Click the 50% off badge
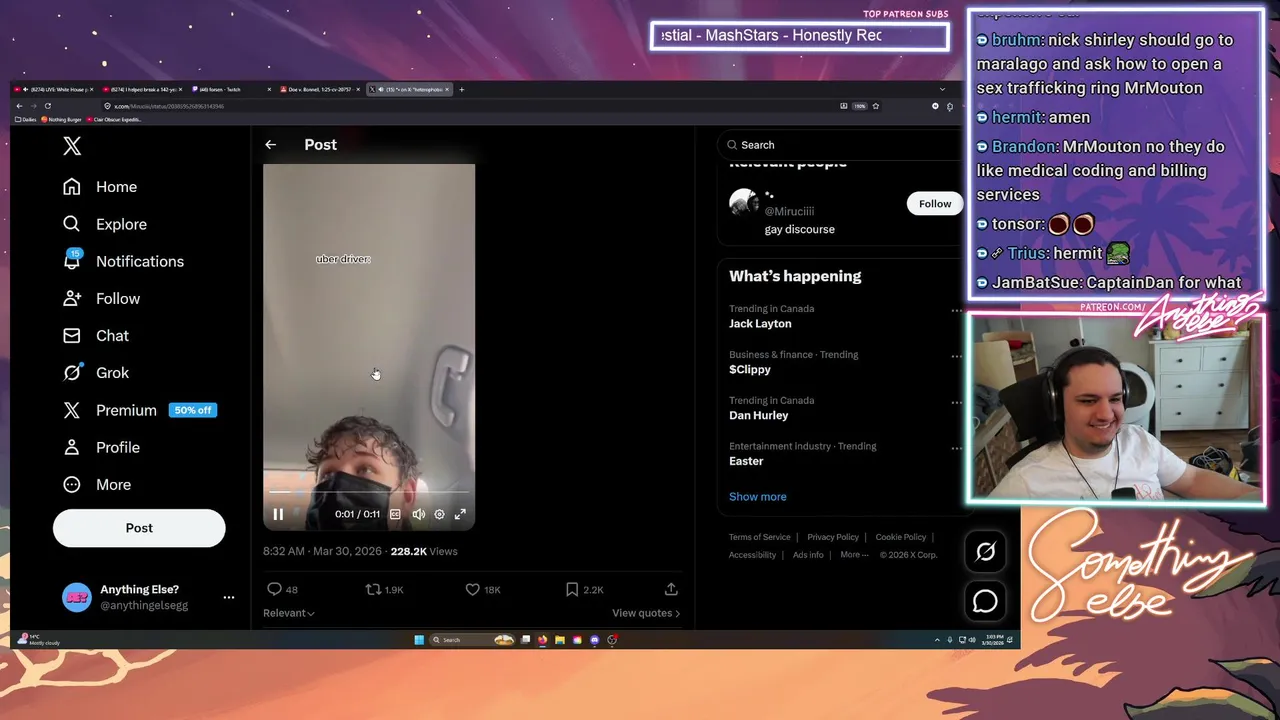Screen dimensions: 1280x720 coord(193,410)
